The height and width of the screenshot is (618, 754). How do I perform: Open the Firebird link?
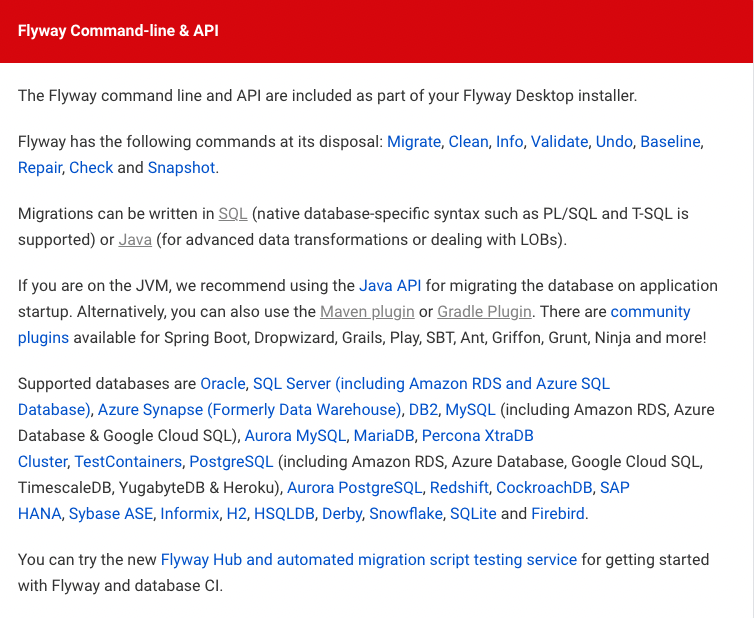point(558,514)
